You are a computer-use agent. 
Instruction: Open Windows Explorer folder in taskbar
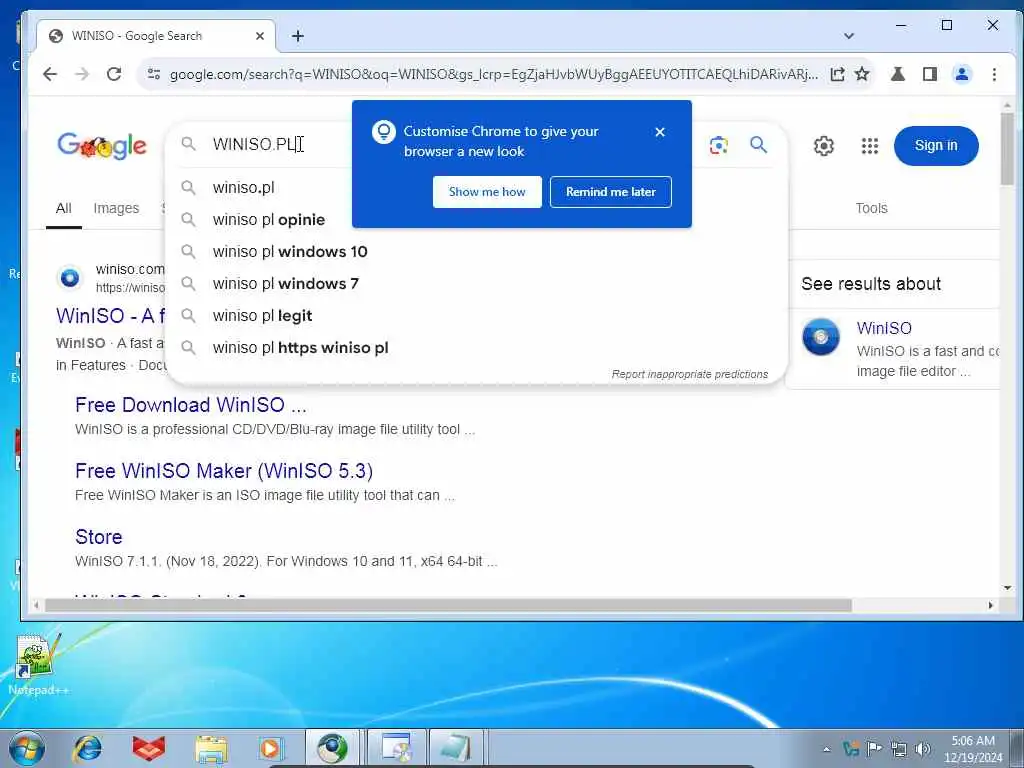[x=211, y=748]
